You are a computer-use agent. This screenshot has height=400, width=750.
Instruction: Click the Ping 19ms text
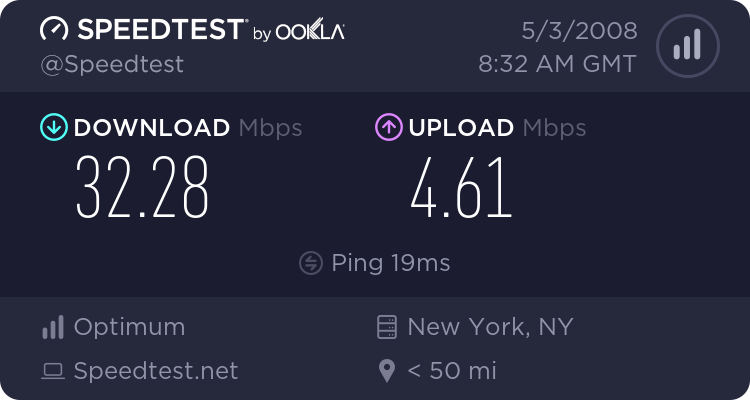coord(391,263)
